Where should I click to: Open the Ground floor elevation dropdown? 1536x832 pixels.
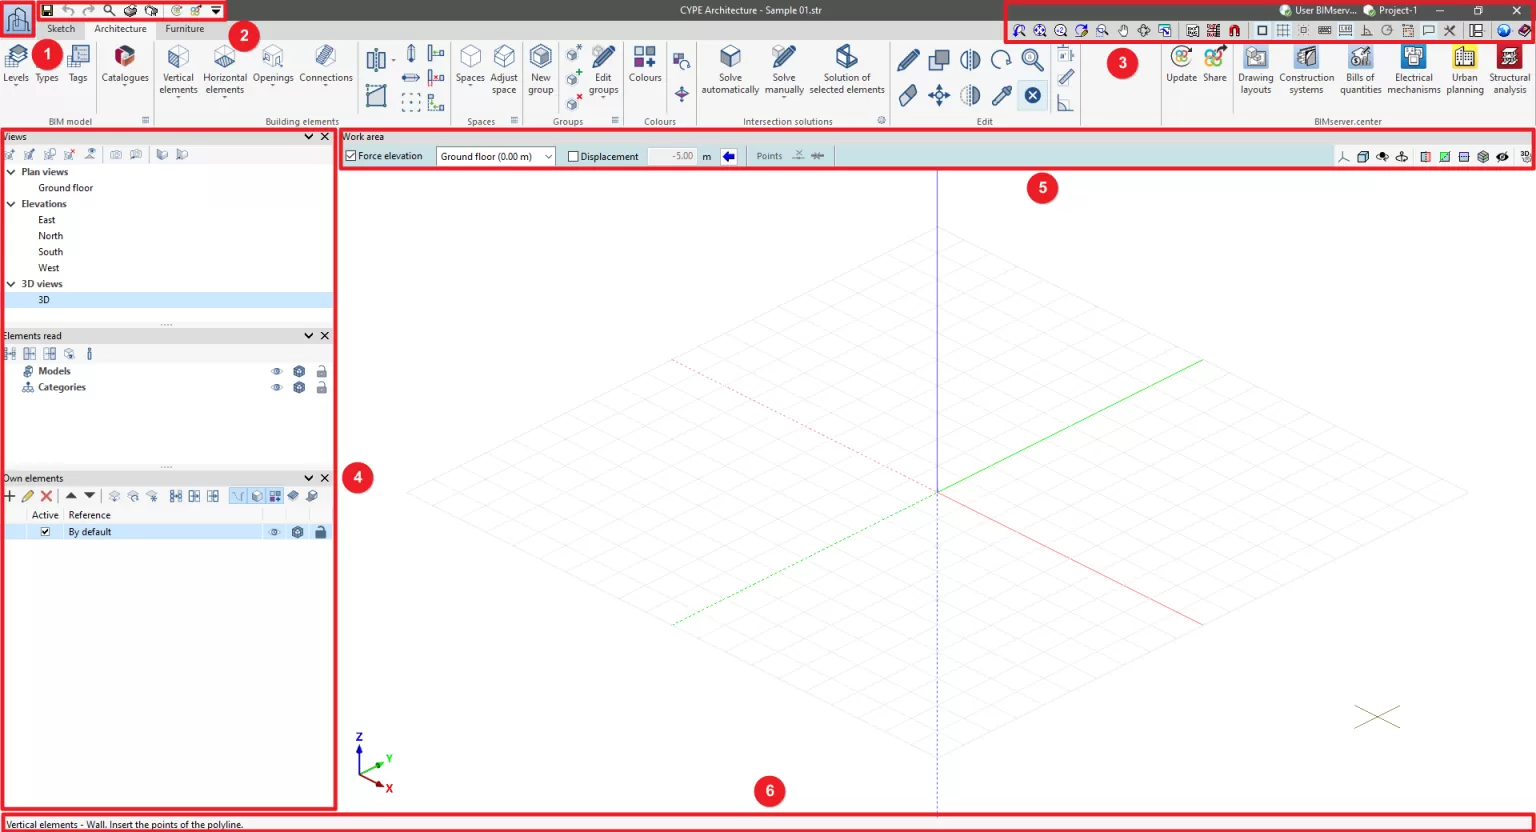pyautogui.click(x=495, y=156)
